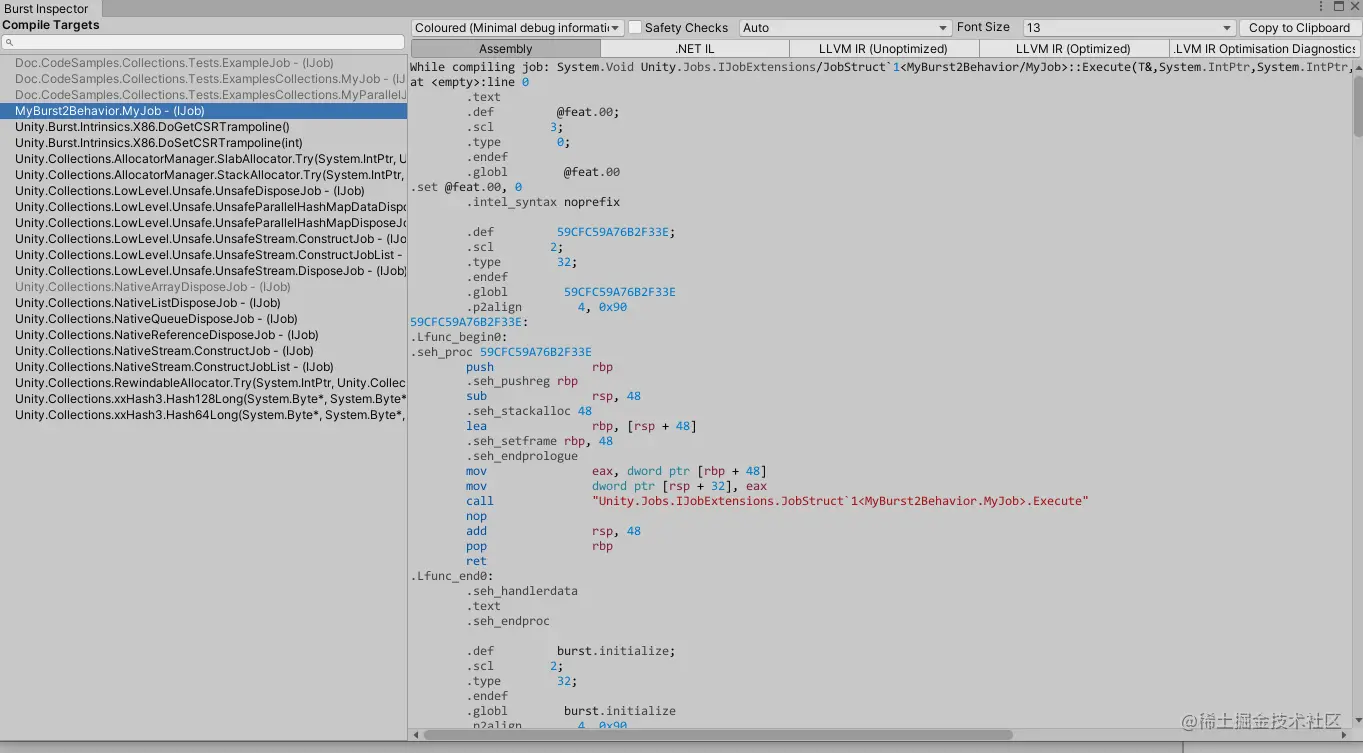Click the 'ret' instruction
1363x753 pixels.
476,561
